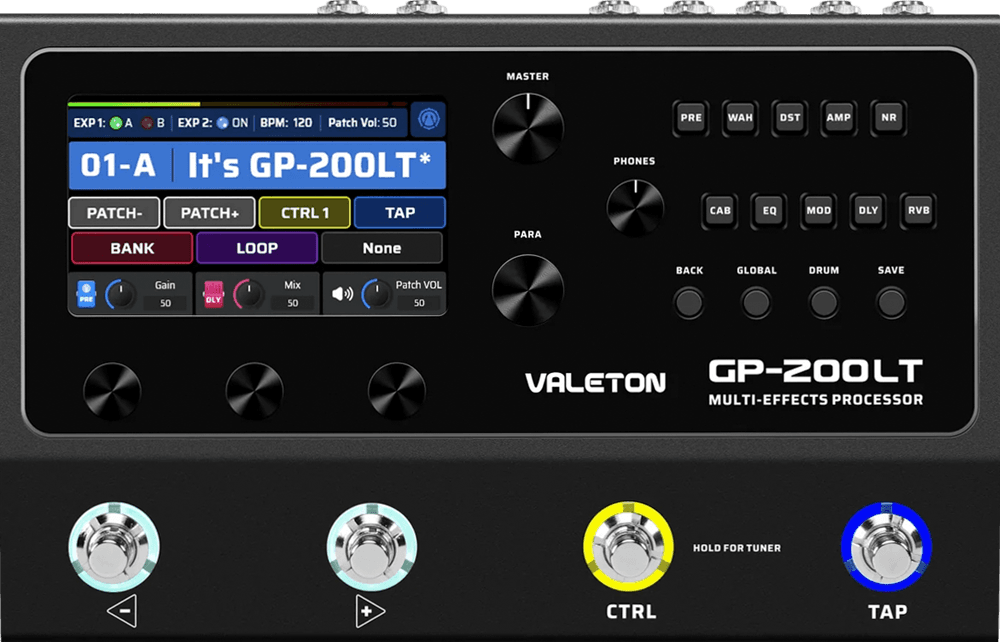The height and width of the screenshot is (642, 1000).
Task: Tap the Patch Vol: 50 readout
Action: (x=362, y=122)
